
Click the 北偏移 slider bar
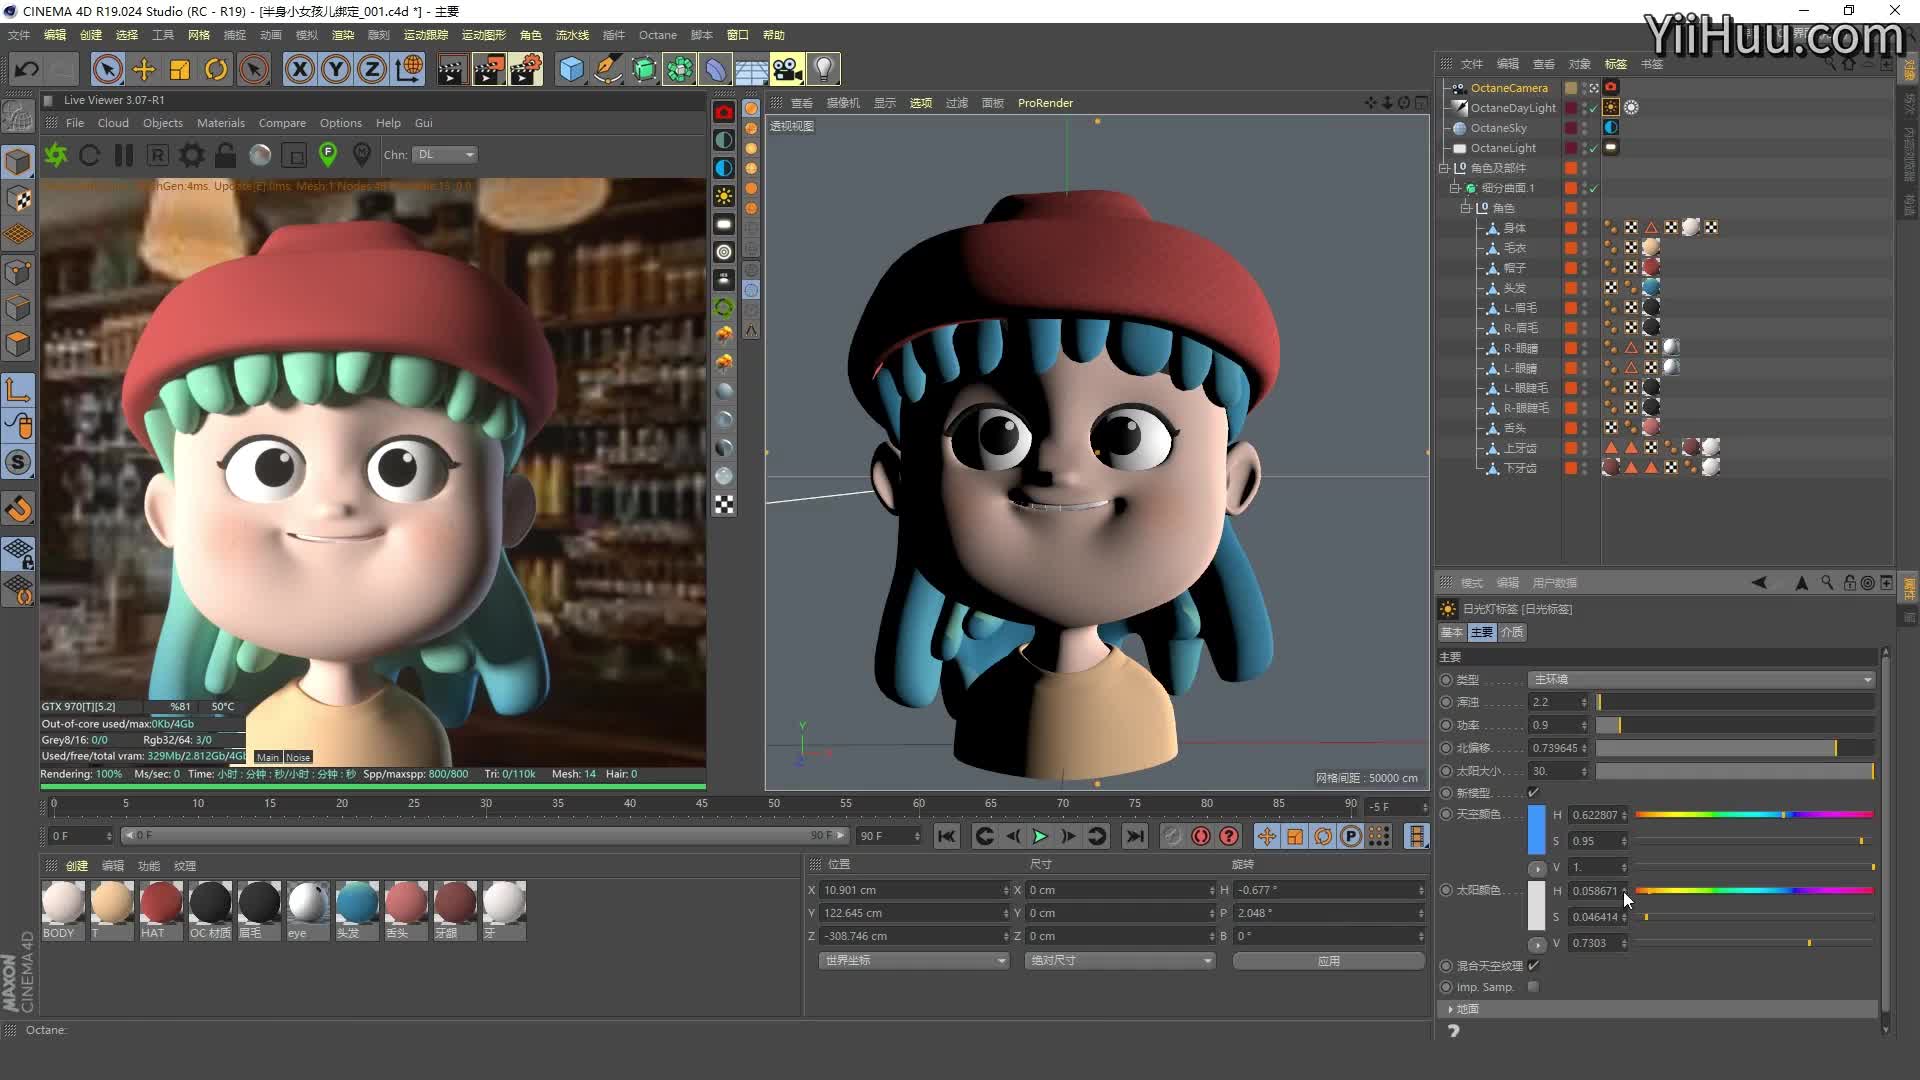1735,749
